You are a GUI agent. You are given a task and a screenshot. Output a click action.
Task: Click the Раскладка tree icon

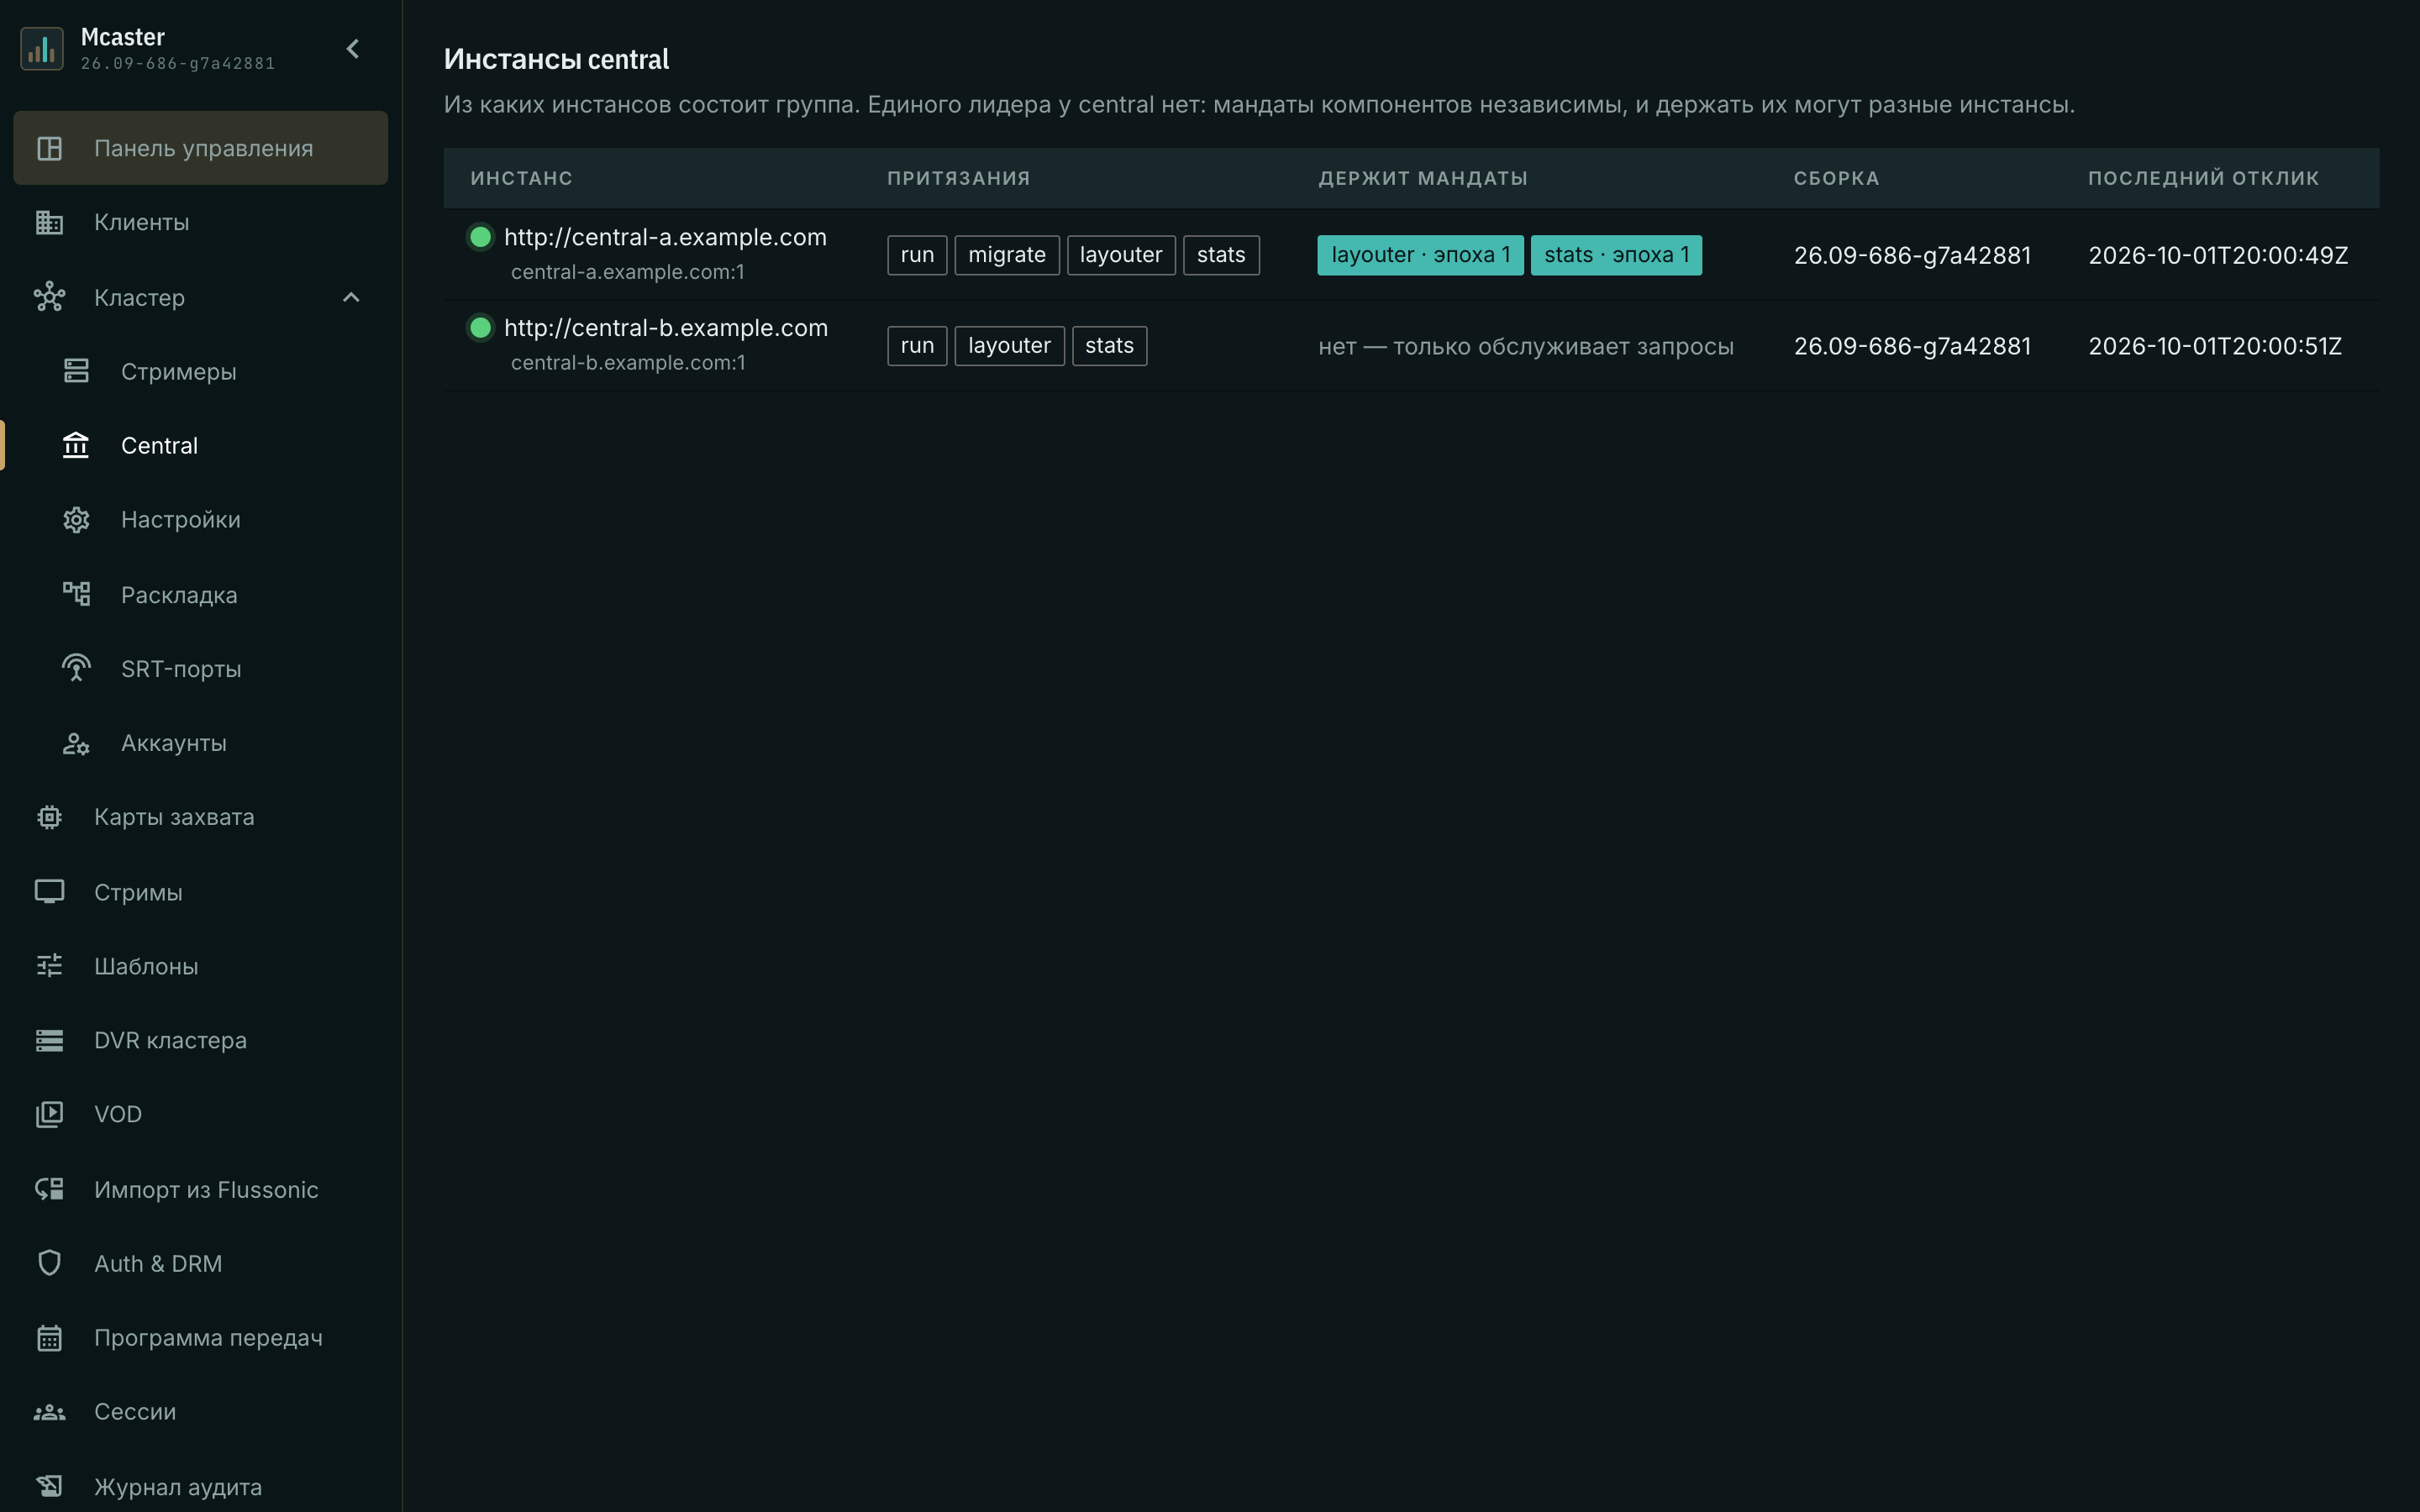pos(76,594)
